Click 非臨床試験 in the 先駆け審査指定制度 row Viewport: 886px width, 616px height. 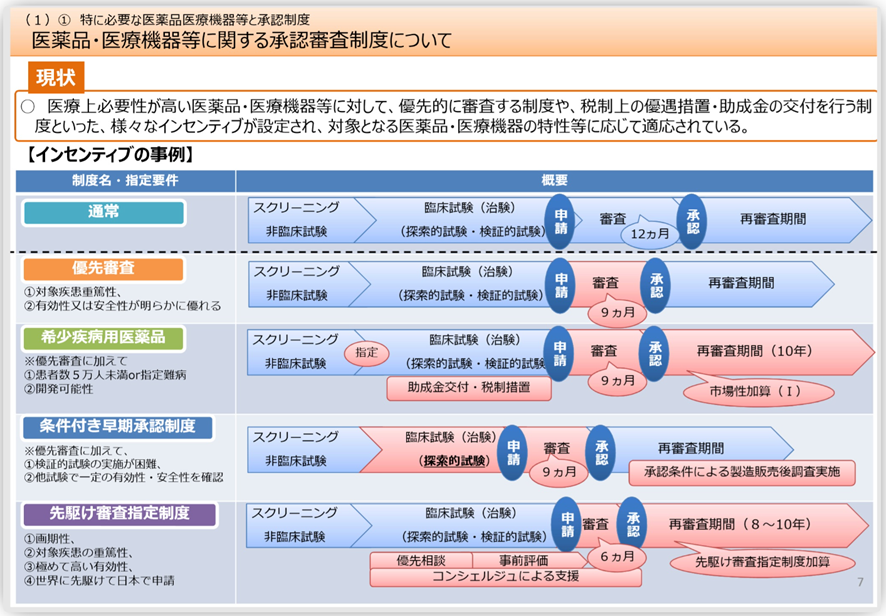[295, 537]
